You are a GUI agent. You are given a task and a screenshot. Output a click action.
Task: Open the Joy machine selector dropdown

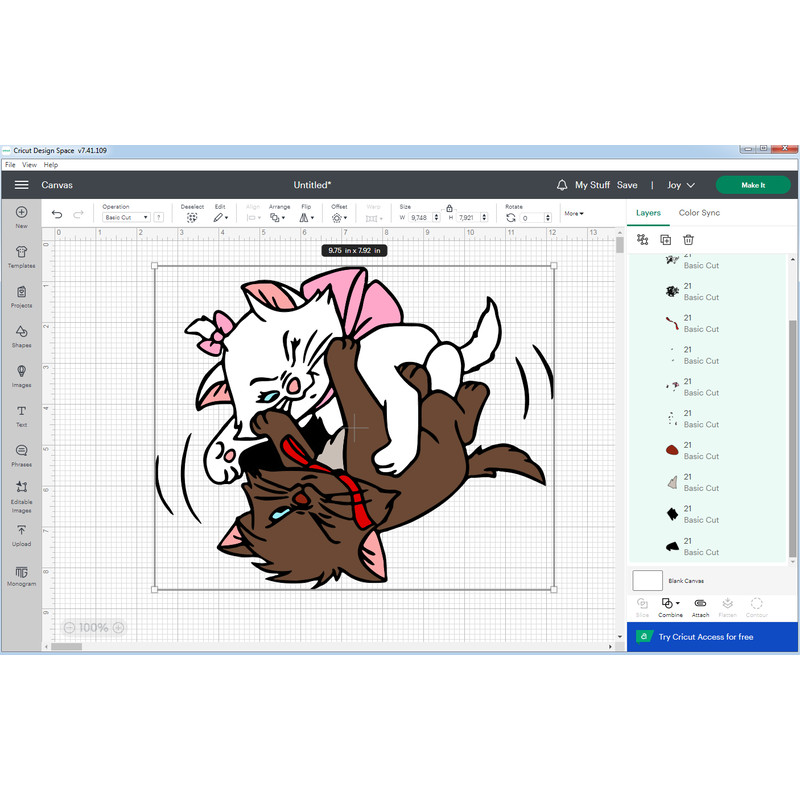(x=681, y=184)
